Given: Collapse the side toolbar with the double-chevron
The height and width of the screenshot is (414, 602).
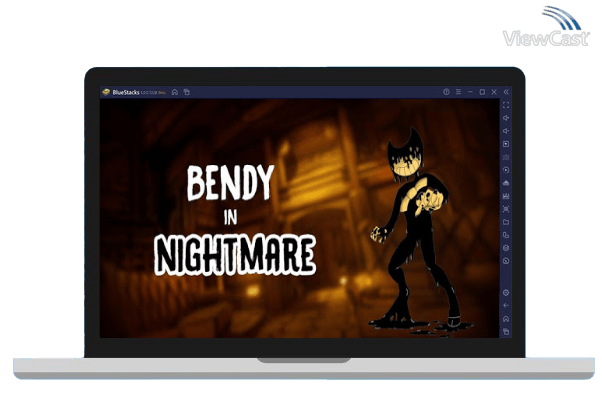Looking at the screenshot, I should (x=506, y=92).
